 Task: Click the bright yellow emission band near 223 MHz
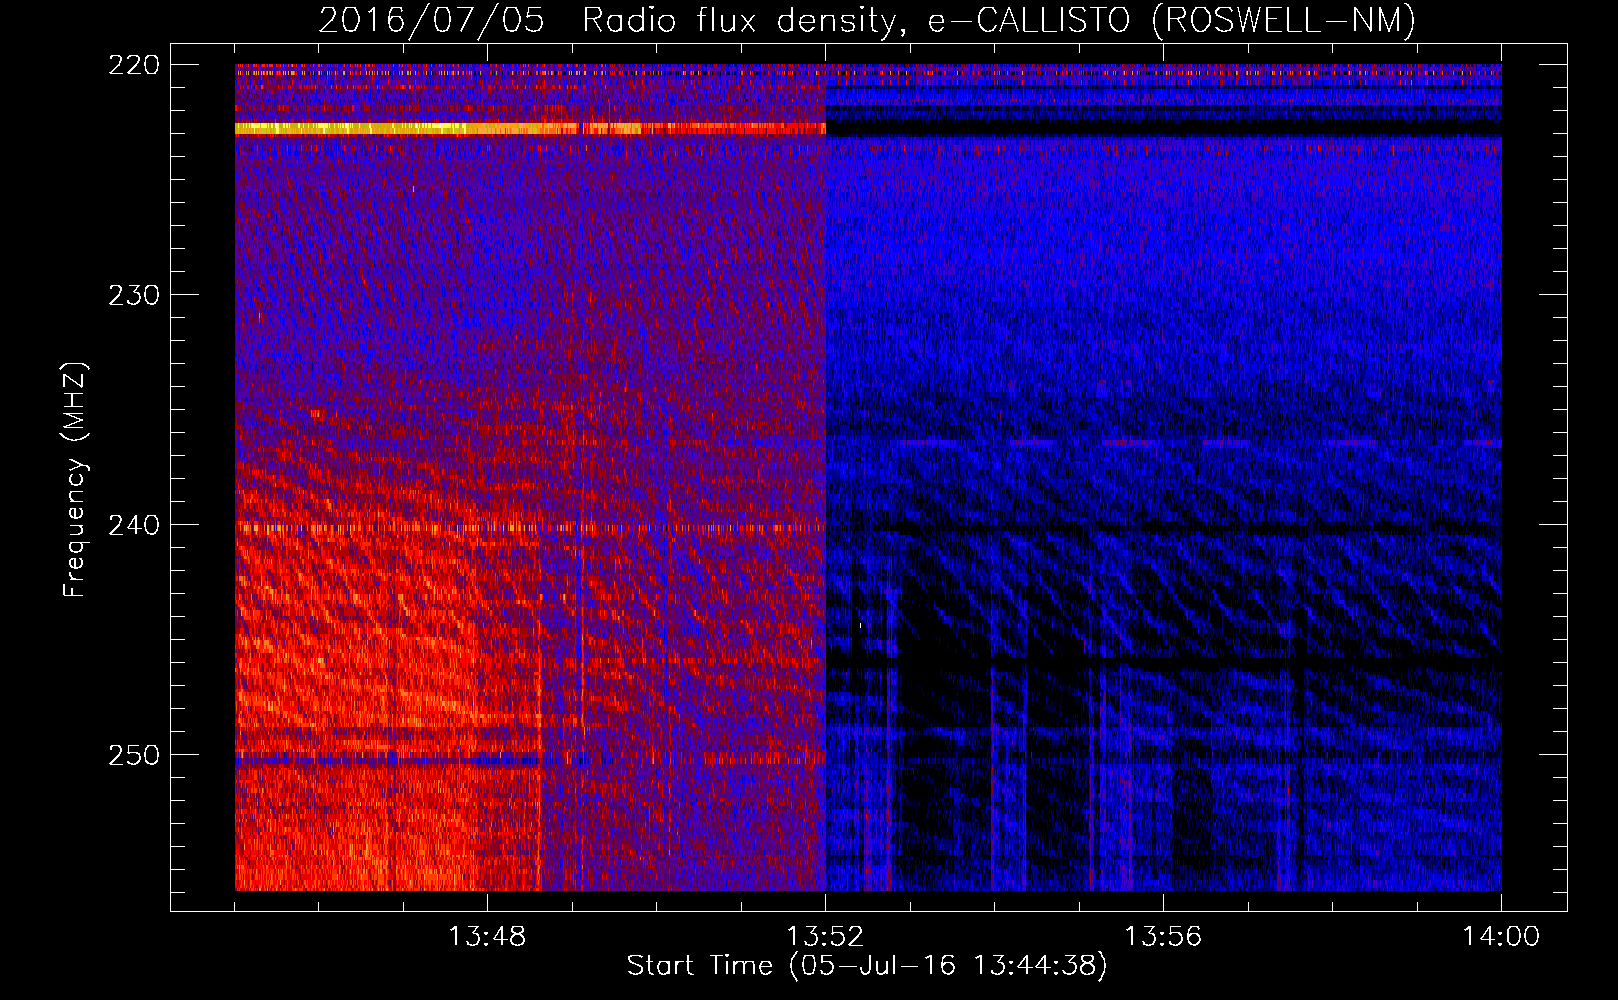pyautogui.click(x=530, y=128)
